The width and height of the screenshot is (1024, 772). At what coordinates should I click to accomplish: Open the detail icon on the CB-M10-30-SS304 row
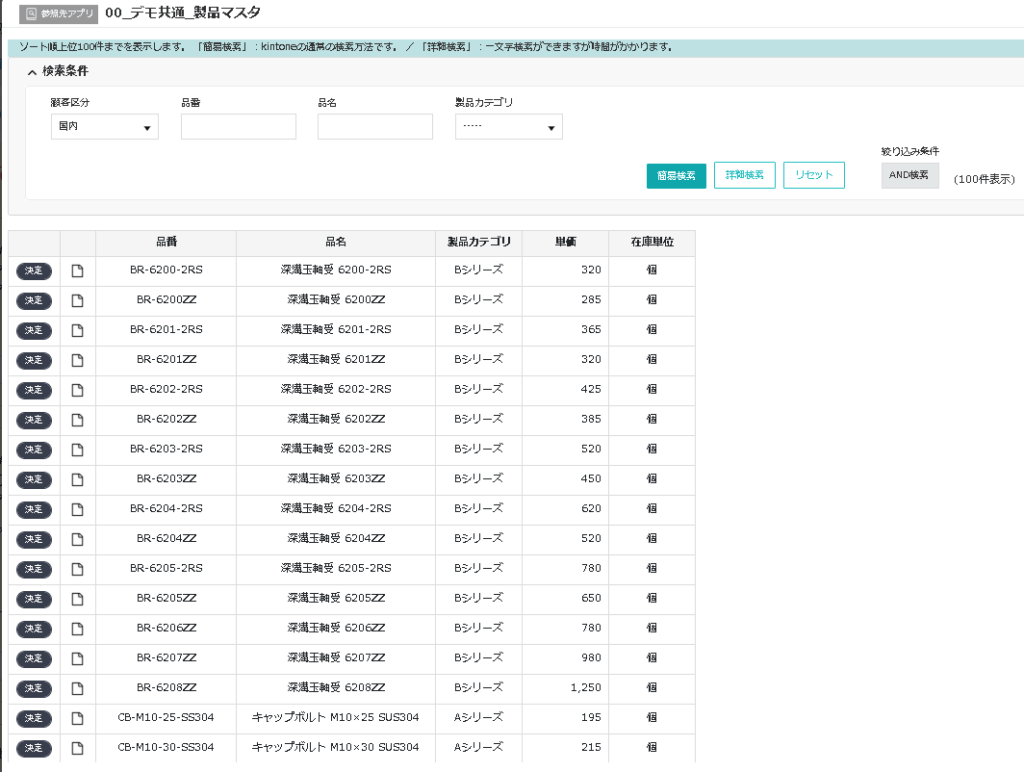[77, 747]
